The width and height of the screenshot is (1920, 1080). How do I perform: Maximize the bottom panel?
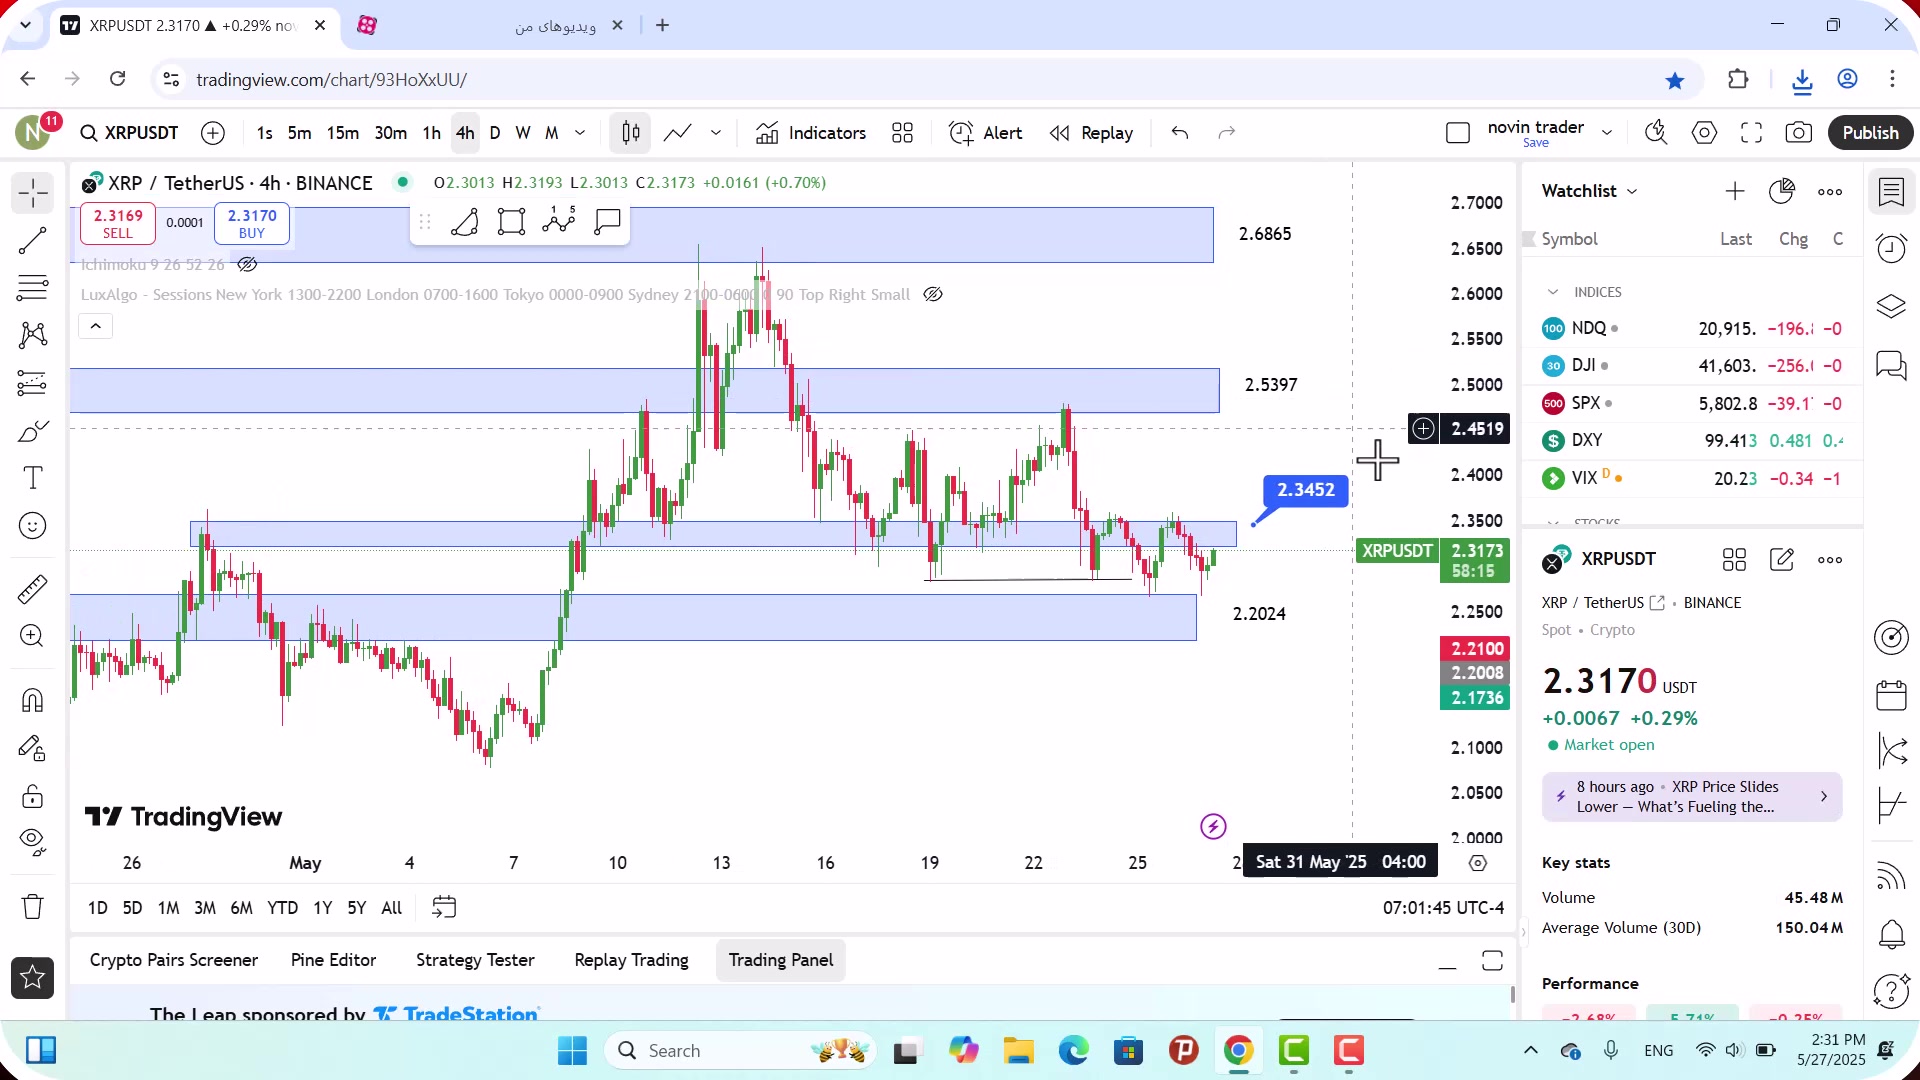tap(1492, 961)
